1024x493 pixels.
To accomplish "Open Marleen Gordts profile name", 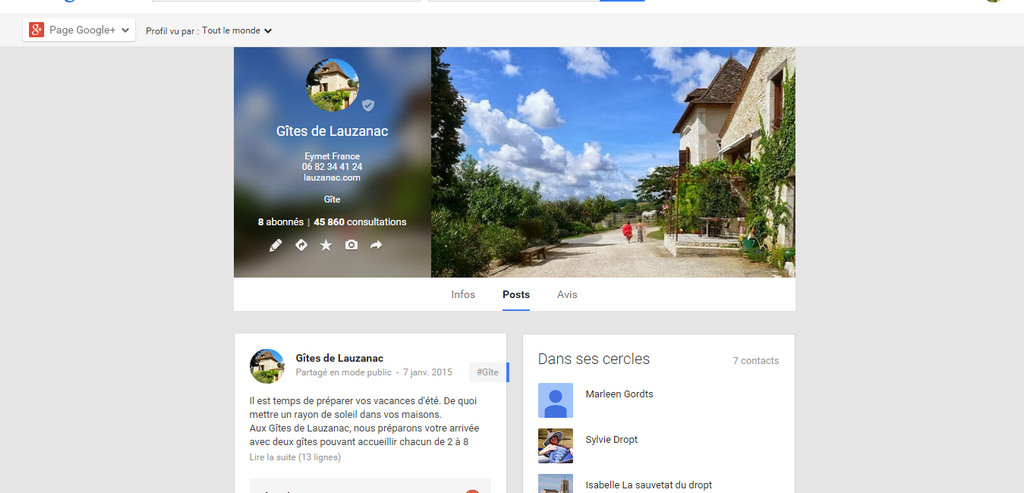I will coord(619,394).
